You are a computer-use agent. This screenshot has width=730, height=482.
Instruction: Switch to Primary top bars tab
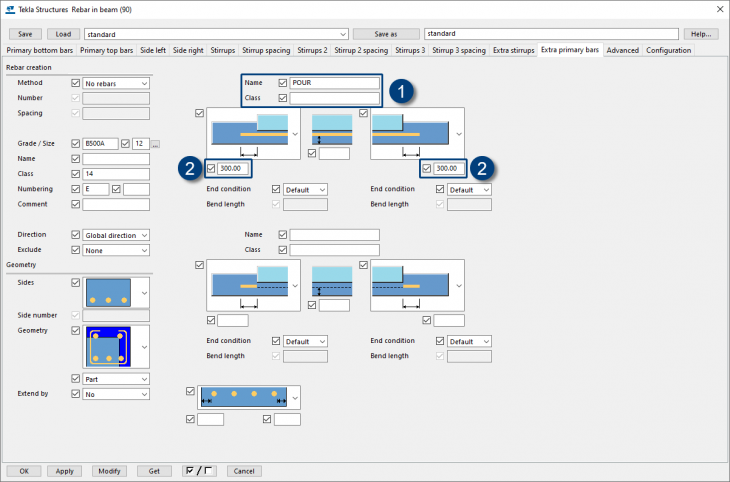coord(106,50)
